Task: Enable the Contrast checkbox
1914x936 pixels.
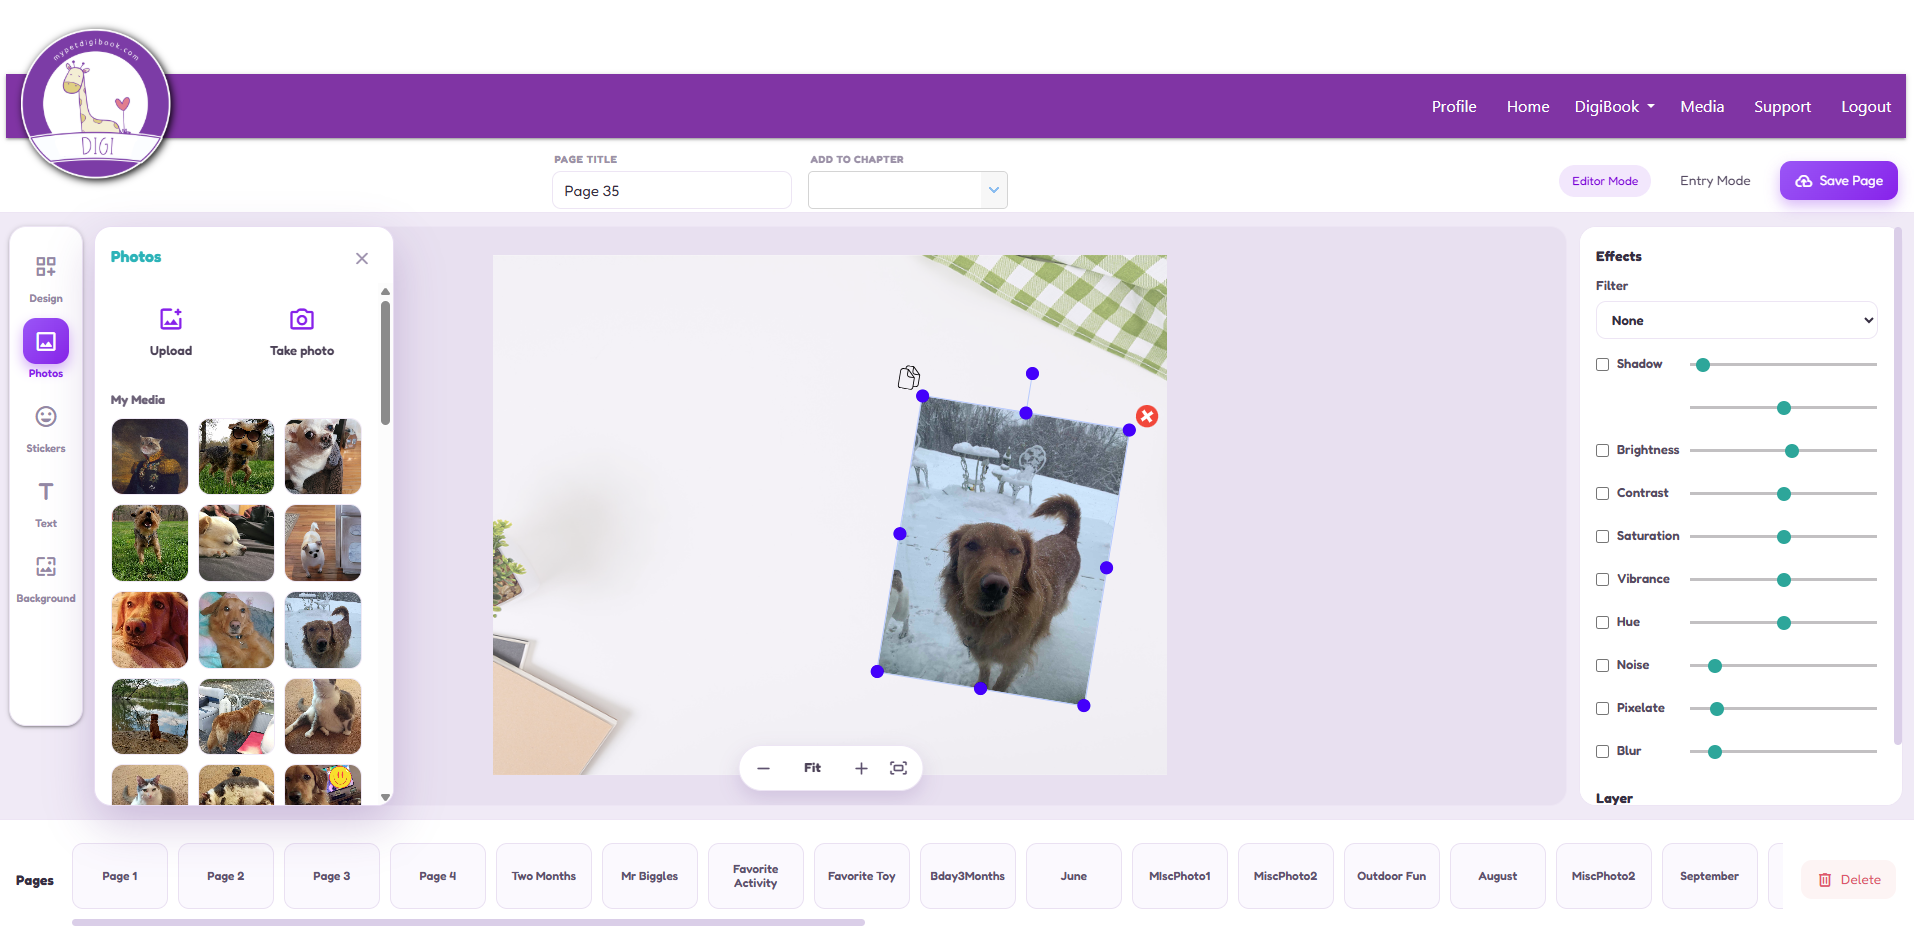Action: click(x=1602, y=494)
